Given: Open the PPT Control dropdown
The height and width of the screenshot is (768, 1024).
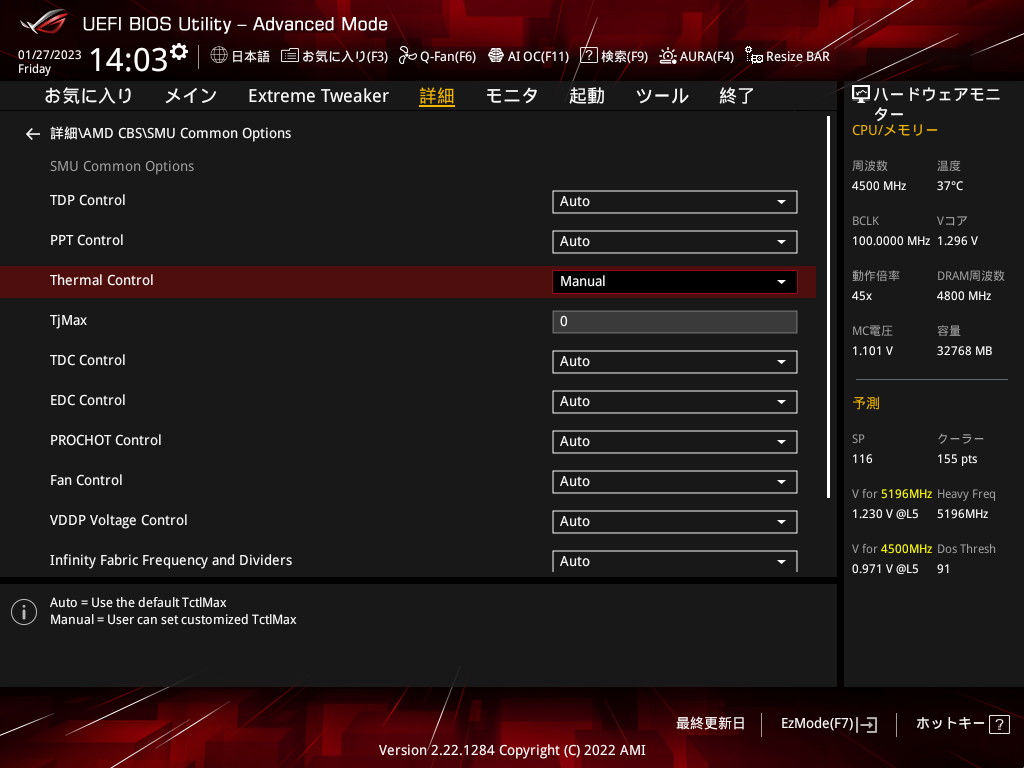Looking at the screenshot, I should click(675, 242).
